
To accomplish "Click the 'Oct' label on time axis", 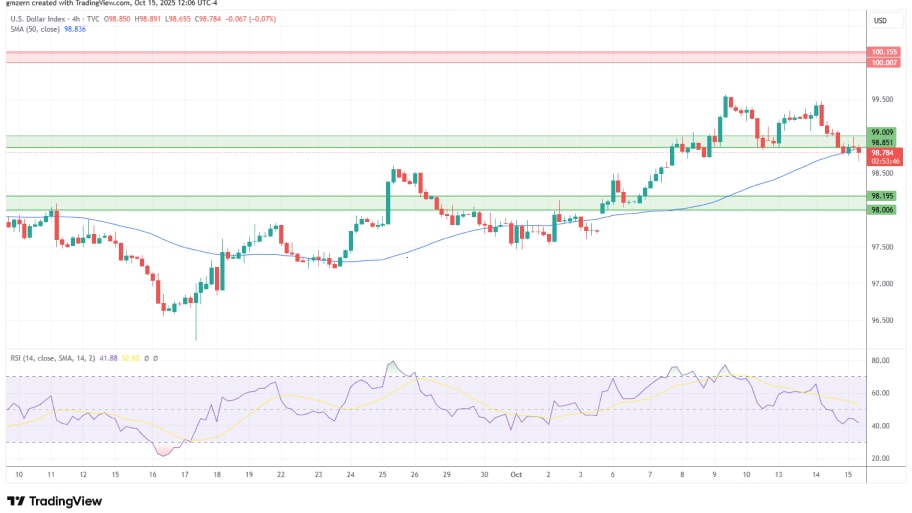I will 517,474.
